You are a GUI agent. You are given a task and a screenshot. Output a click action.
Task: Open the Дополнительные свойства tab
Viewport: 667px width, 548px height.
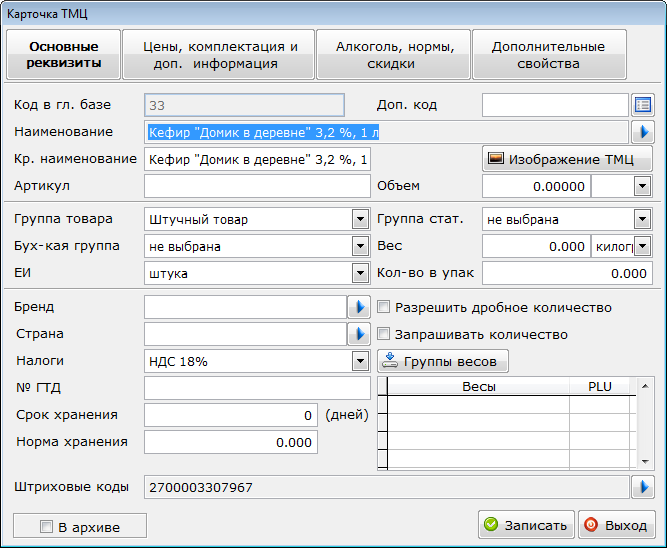(x=549, y=54)
